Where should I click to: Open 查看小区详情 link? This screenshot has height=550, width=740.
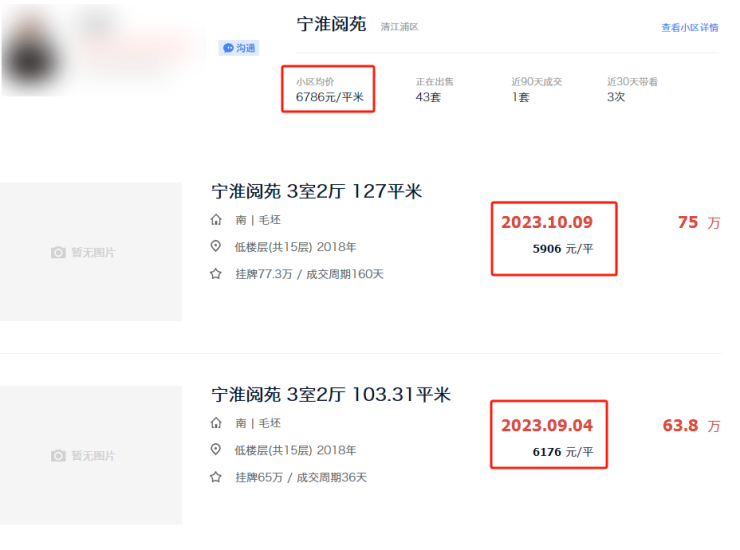689,28
